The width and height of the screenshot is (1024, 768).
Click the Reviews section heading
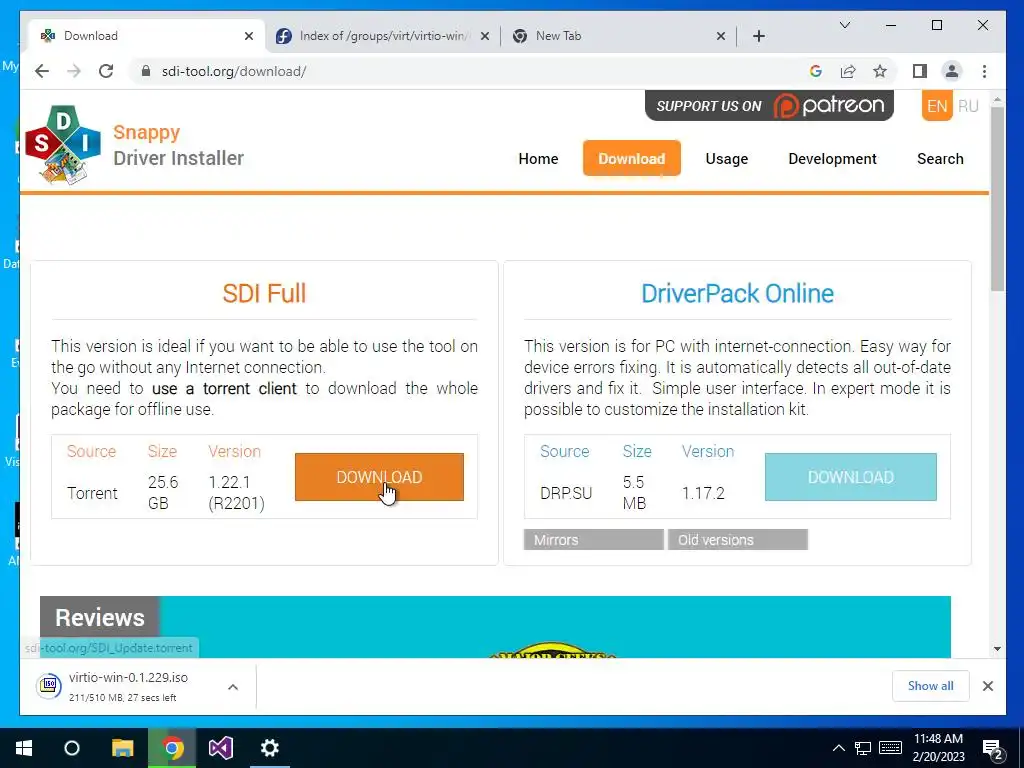pos(99,617)
